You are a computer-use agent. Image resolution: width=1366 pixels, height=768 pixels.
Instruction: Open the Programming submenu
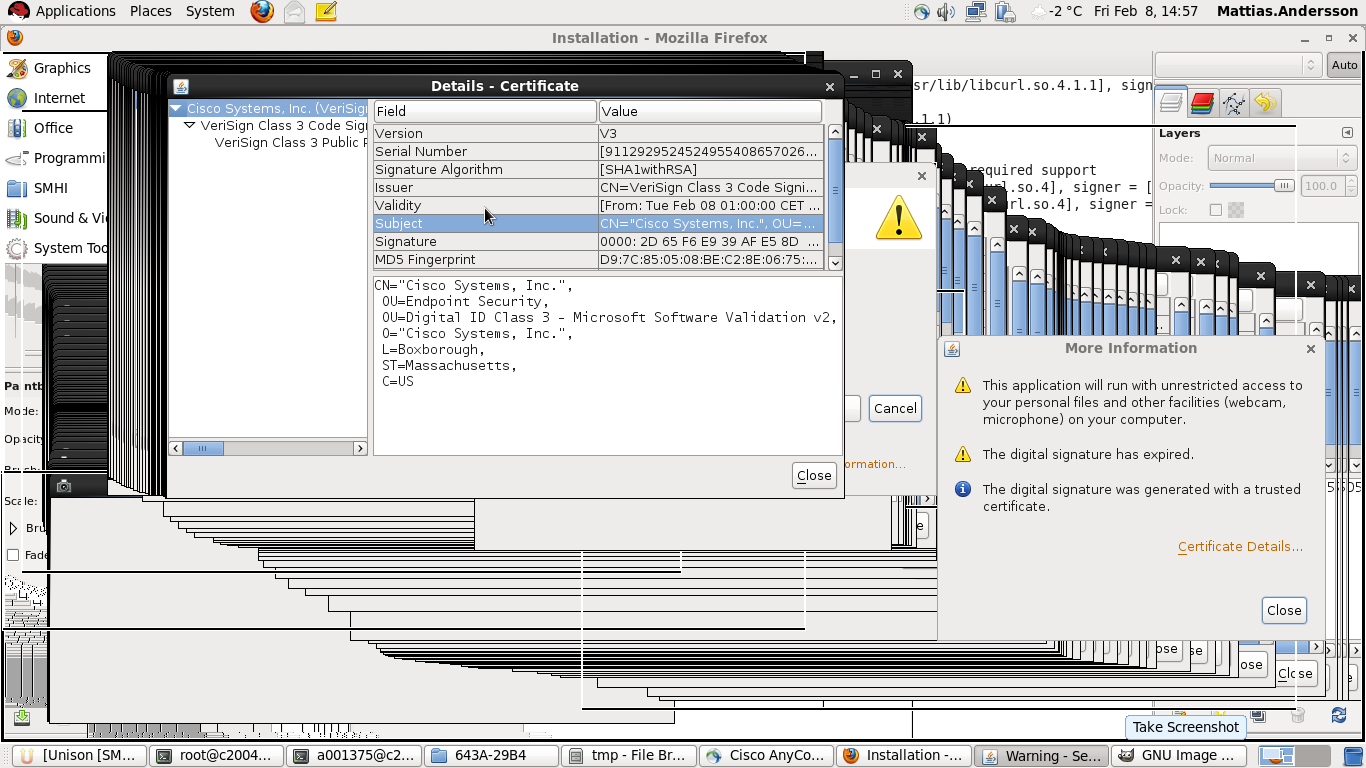point(59,158)
